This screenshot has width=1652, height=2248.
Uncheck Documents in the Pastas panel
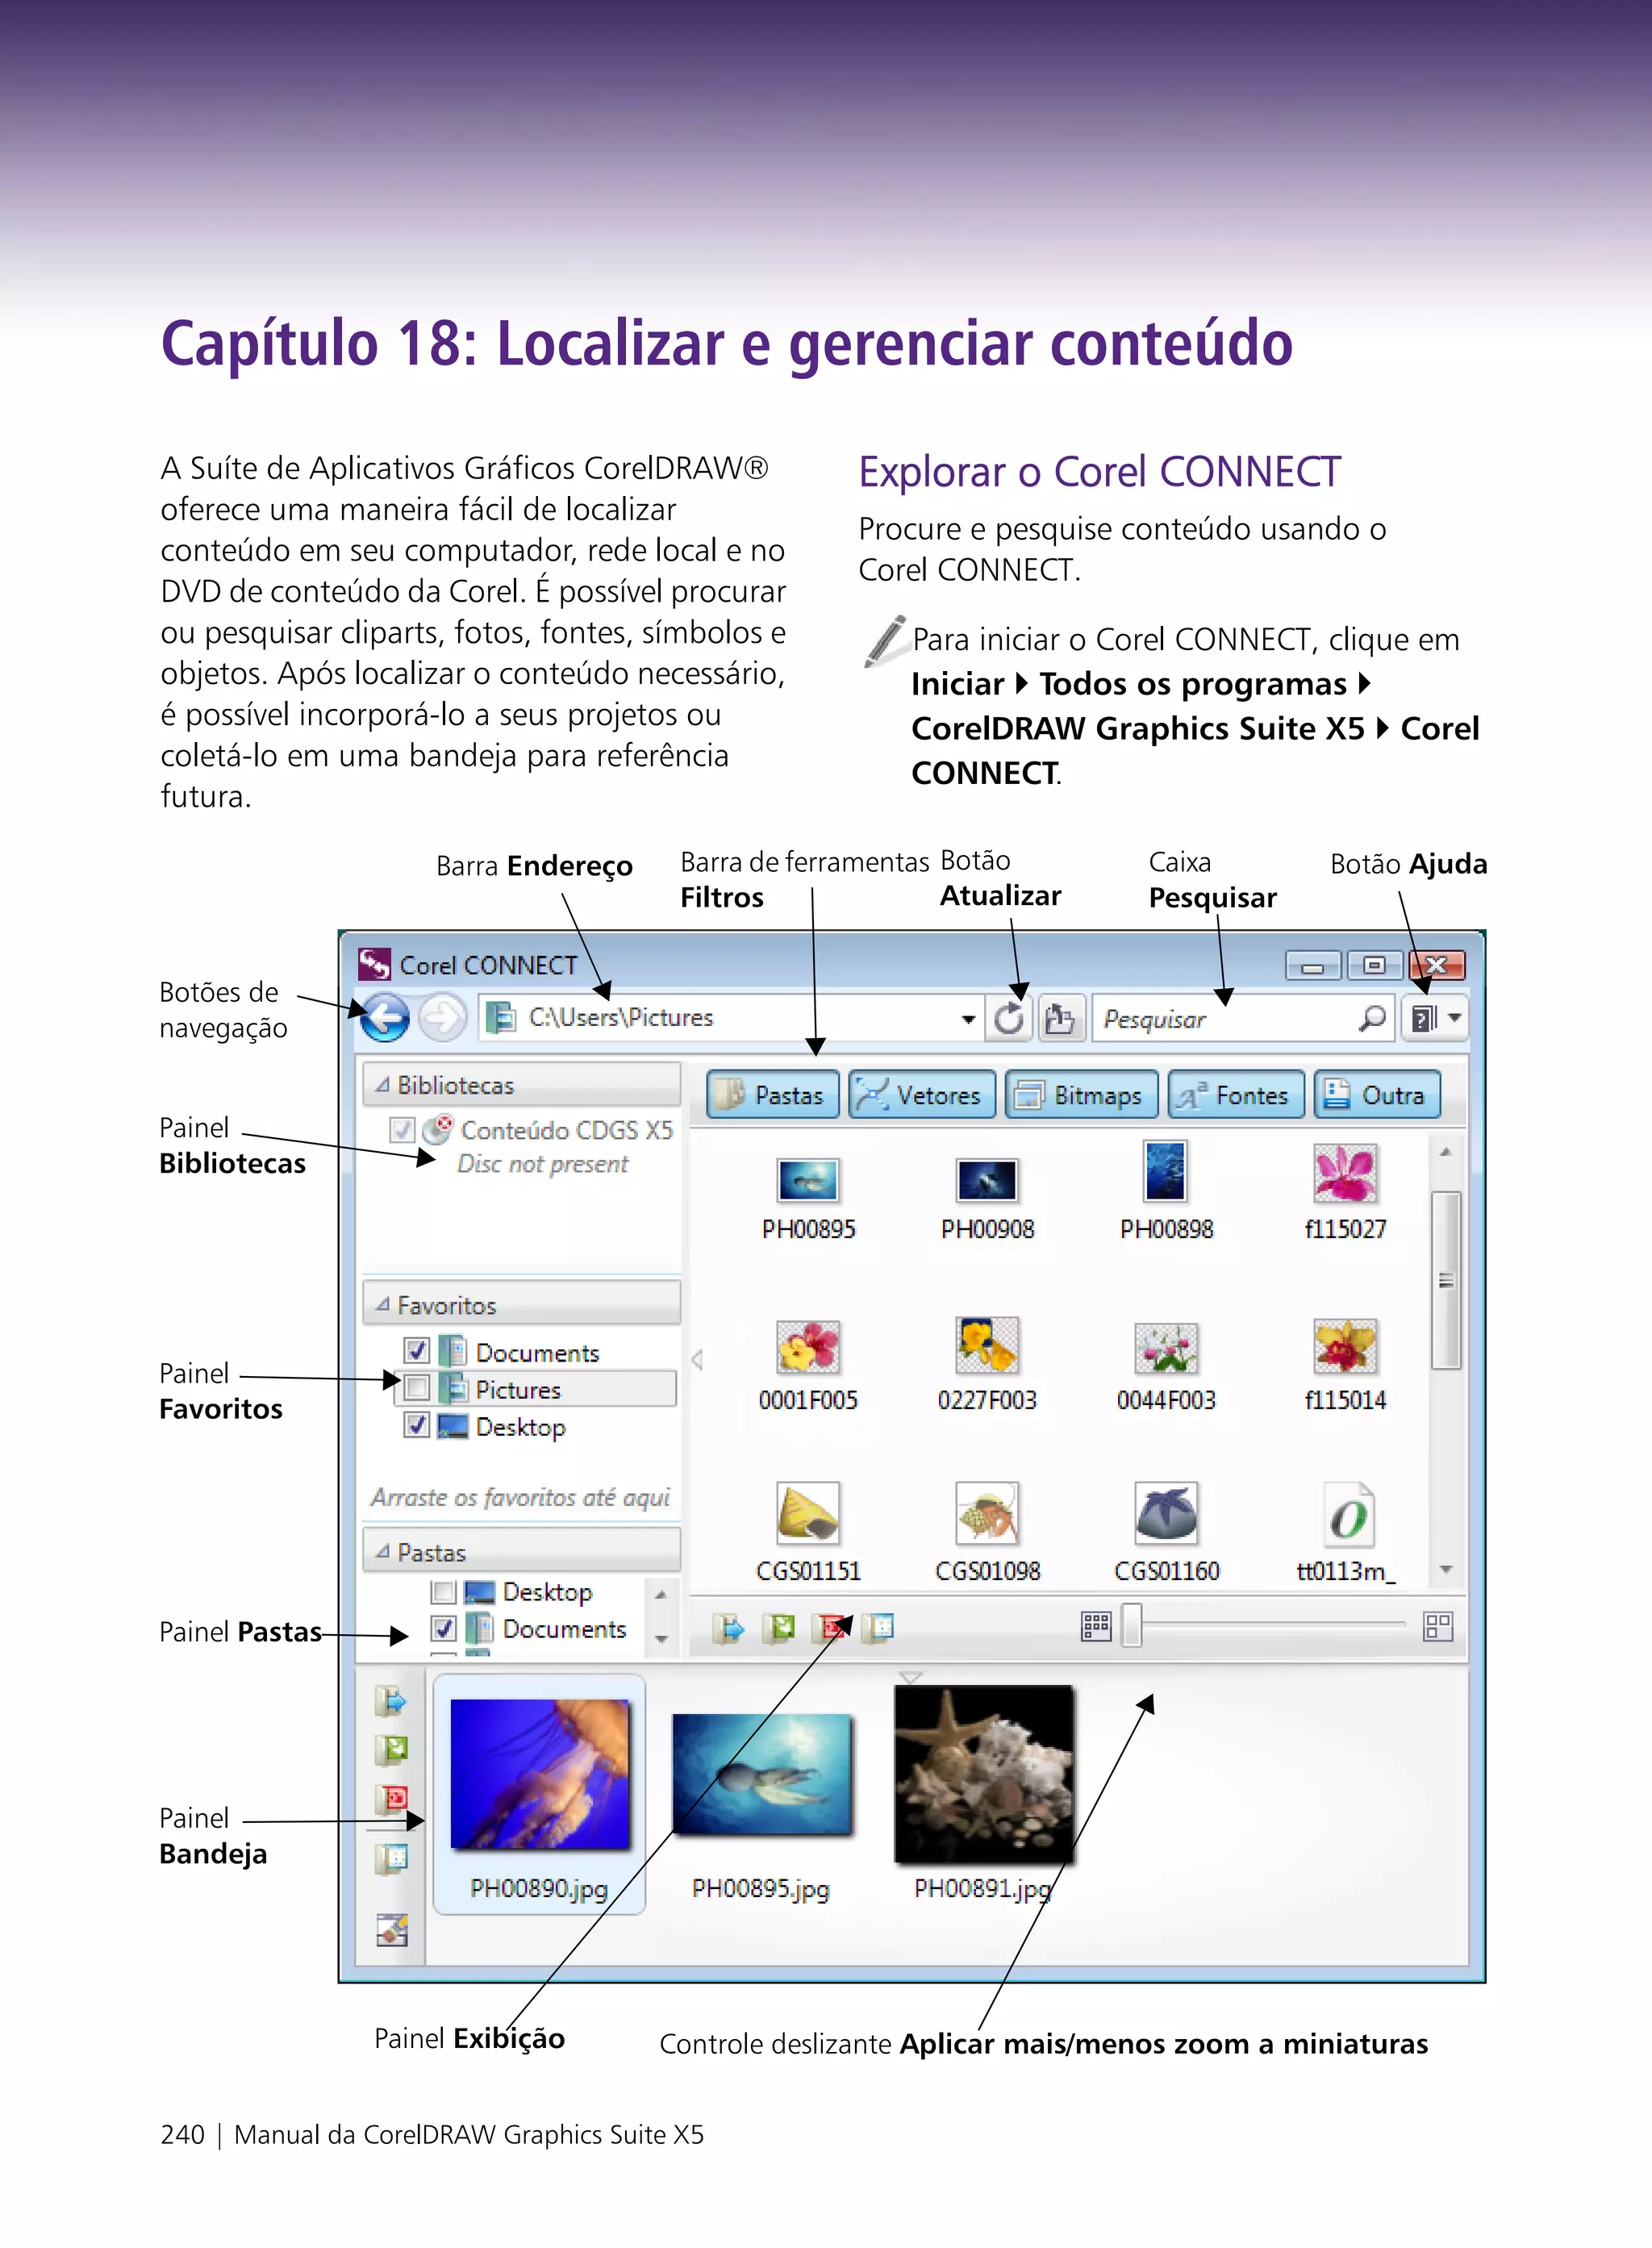pos(444,1628)
